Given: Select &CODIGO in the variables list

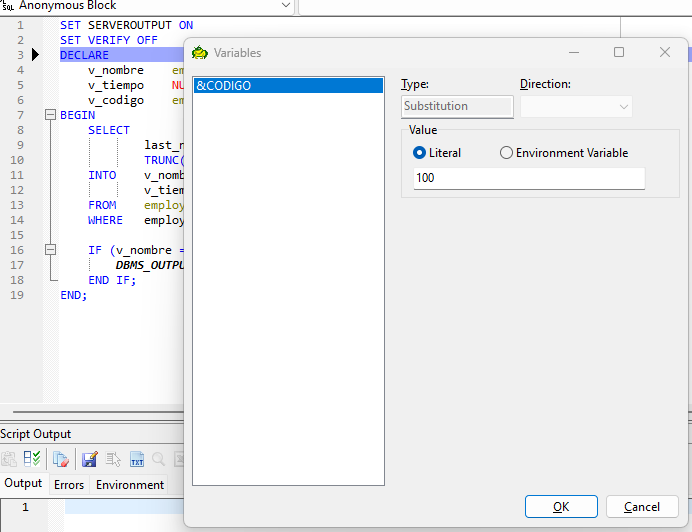Looking at the screenshot, I should pyautogui.click(x=288, y=86).
